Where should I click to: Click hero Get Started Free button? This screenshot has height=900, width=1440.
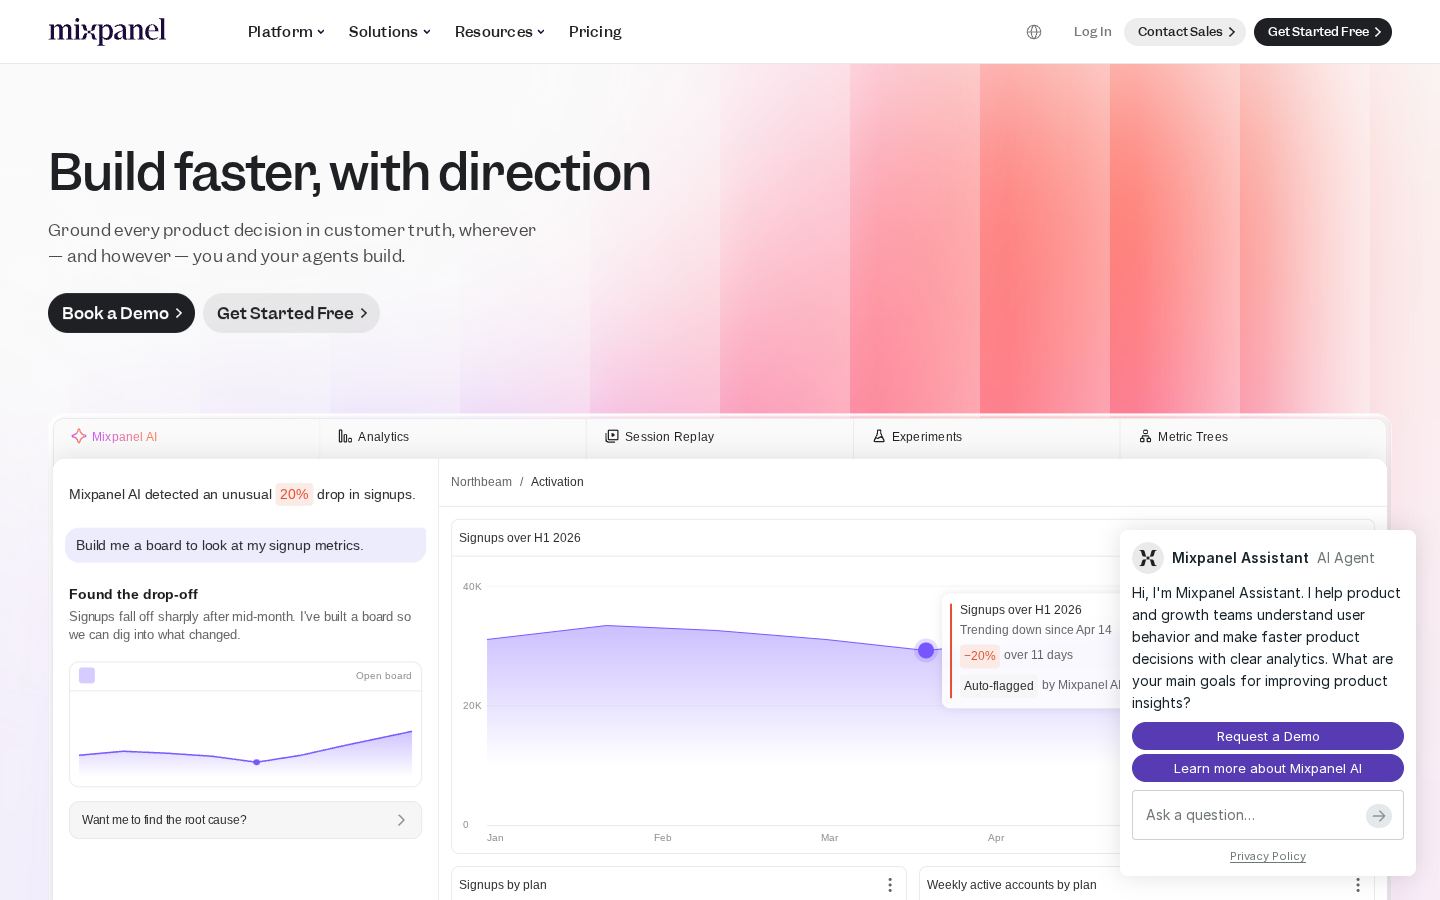(291, 313)
